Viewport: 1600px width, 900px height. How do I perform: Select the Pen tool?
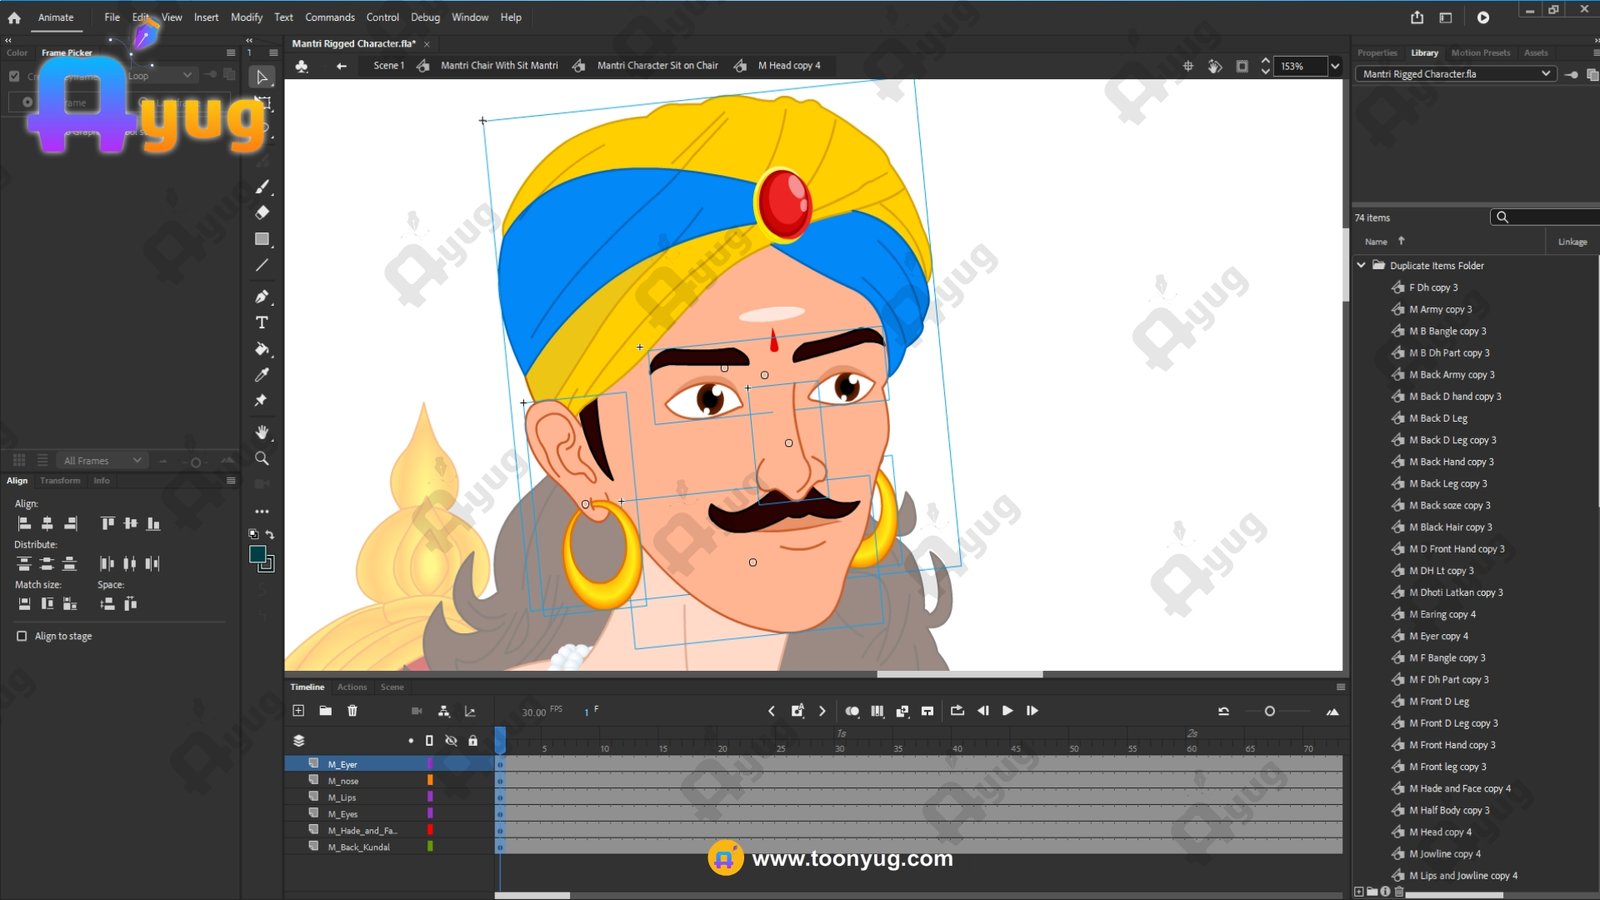262,296
